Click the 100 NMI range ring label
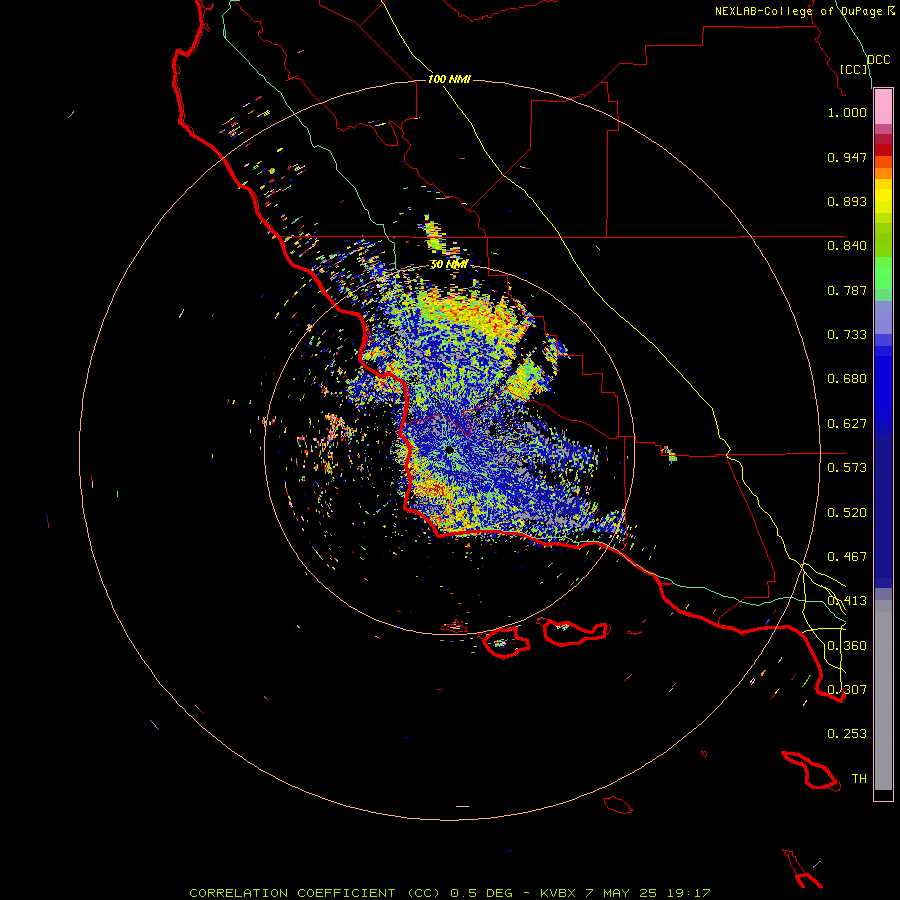 (449, 79)
